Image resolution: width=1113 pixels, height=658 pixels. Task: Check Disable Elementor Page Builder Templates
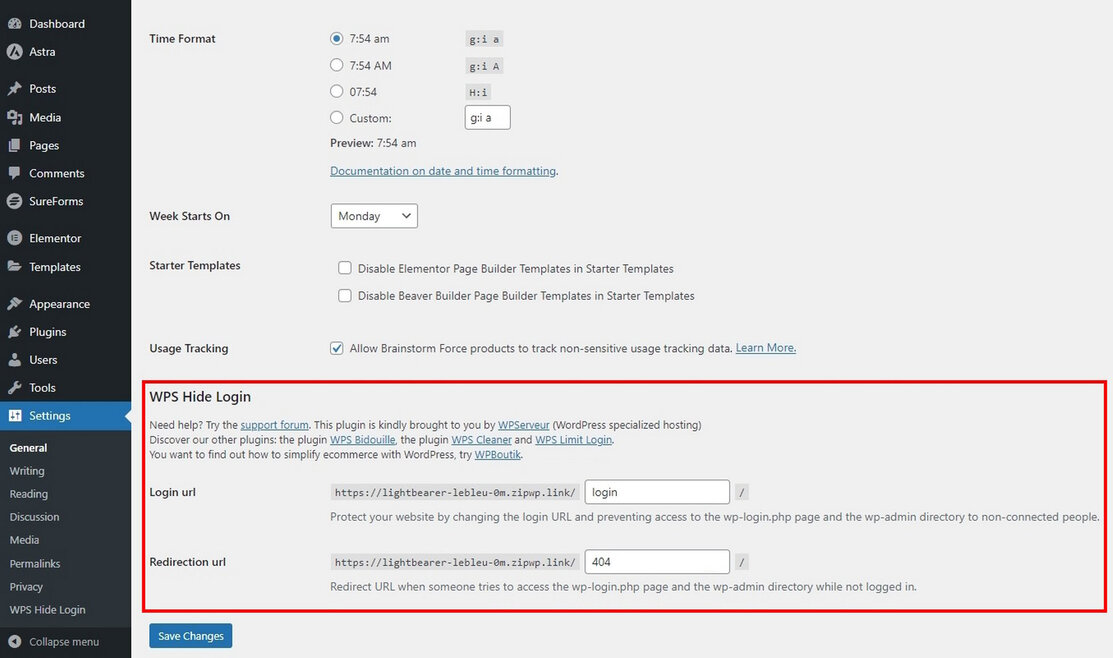345,268
